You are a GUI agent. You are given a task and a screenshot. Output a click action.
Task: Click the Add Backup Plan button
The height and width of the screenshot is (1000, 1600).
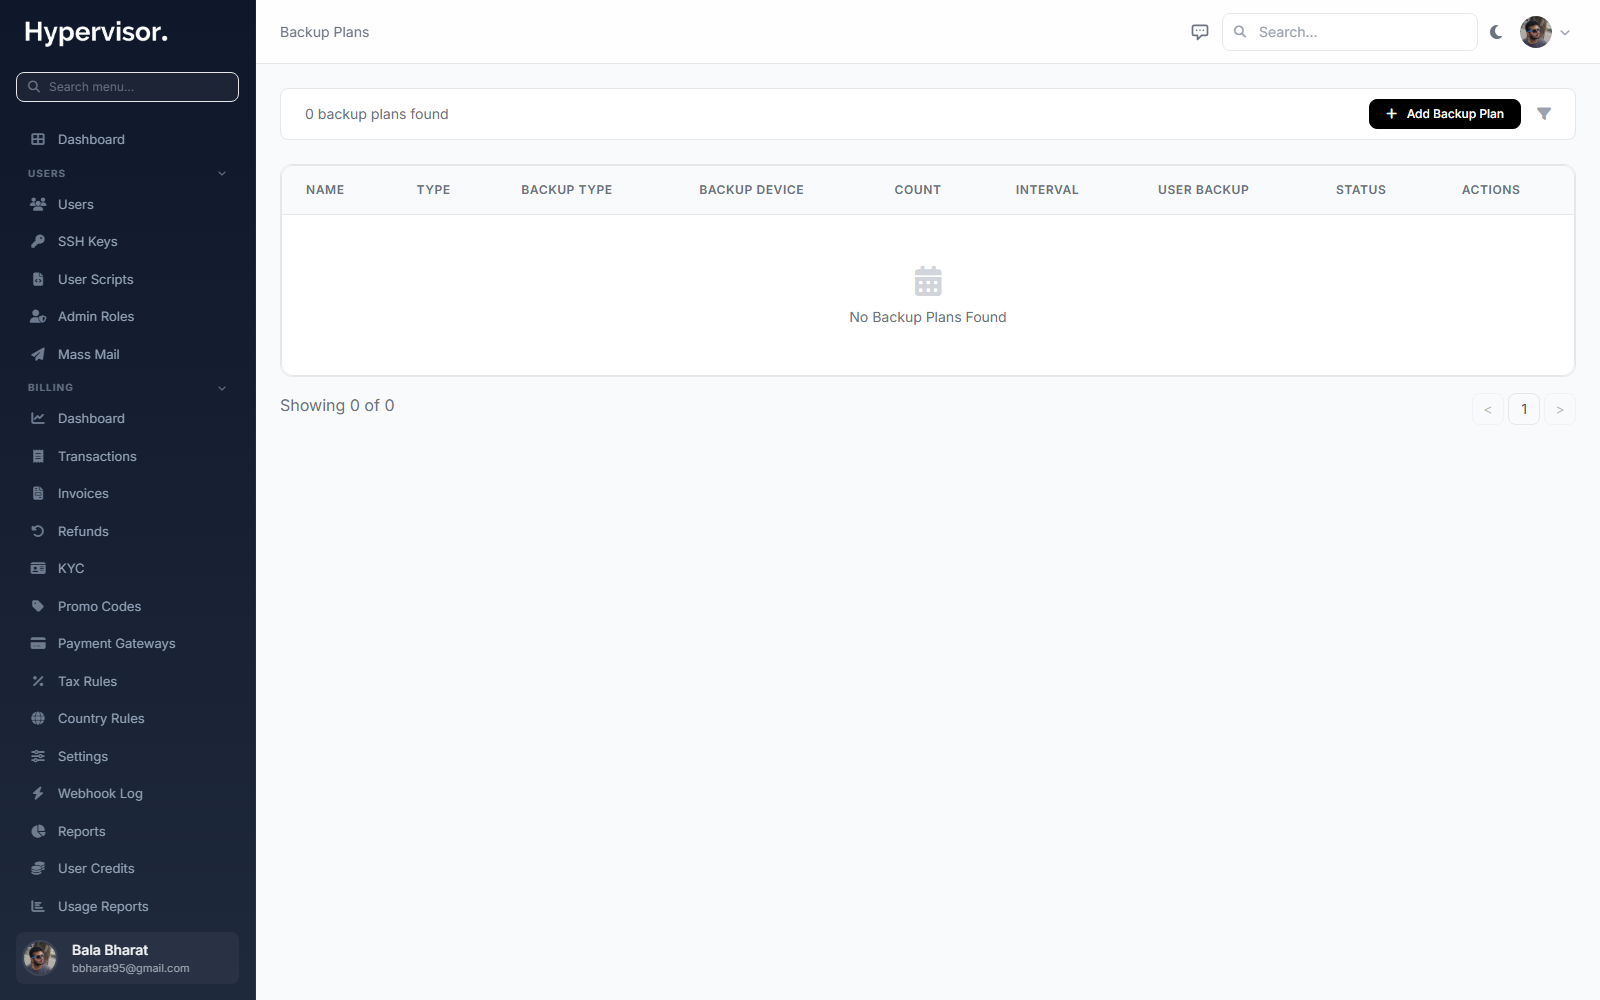coord(1444,114)
